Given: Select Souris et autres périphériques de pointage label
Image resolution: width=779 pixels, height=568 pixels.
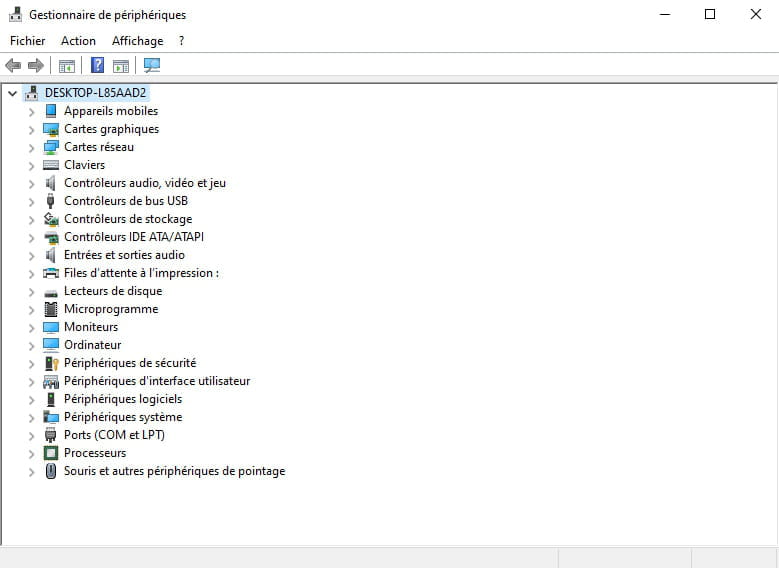Looking at the screenshot, I should pyautogui.click(x=174, y=471).
